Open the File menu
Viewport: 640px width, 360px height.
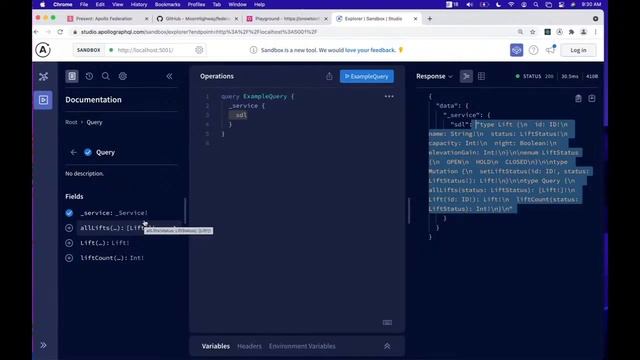point(84,4)
